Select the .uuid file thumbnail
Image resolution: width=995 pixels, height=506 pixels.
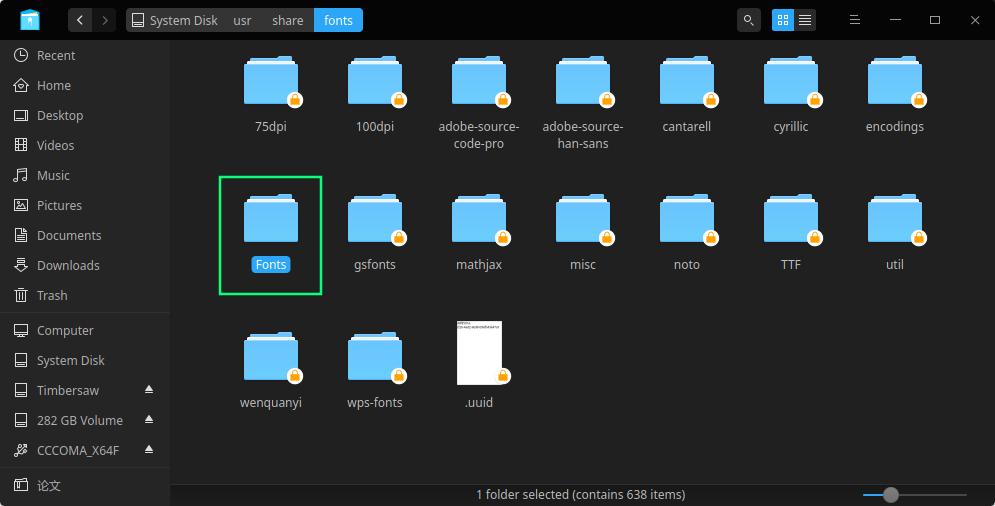(479, 353)
